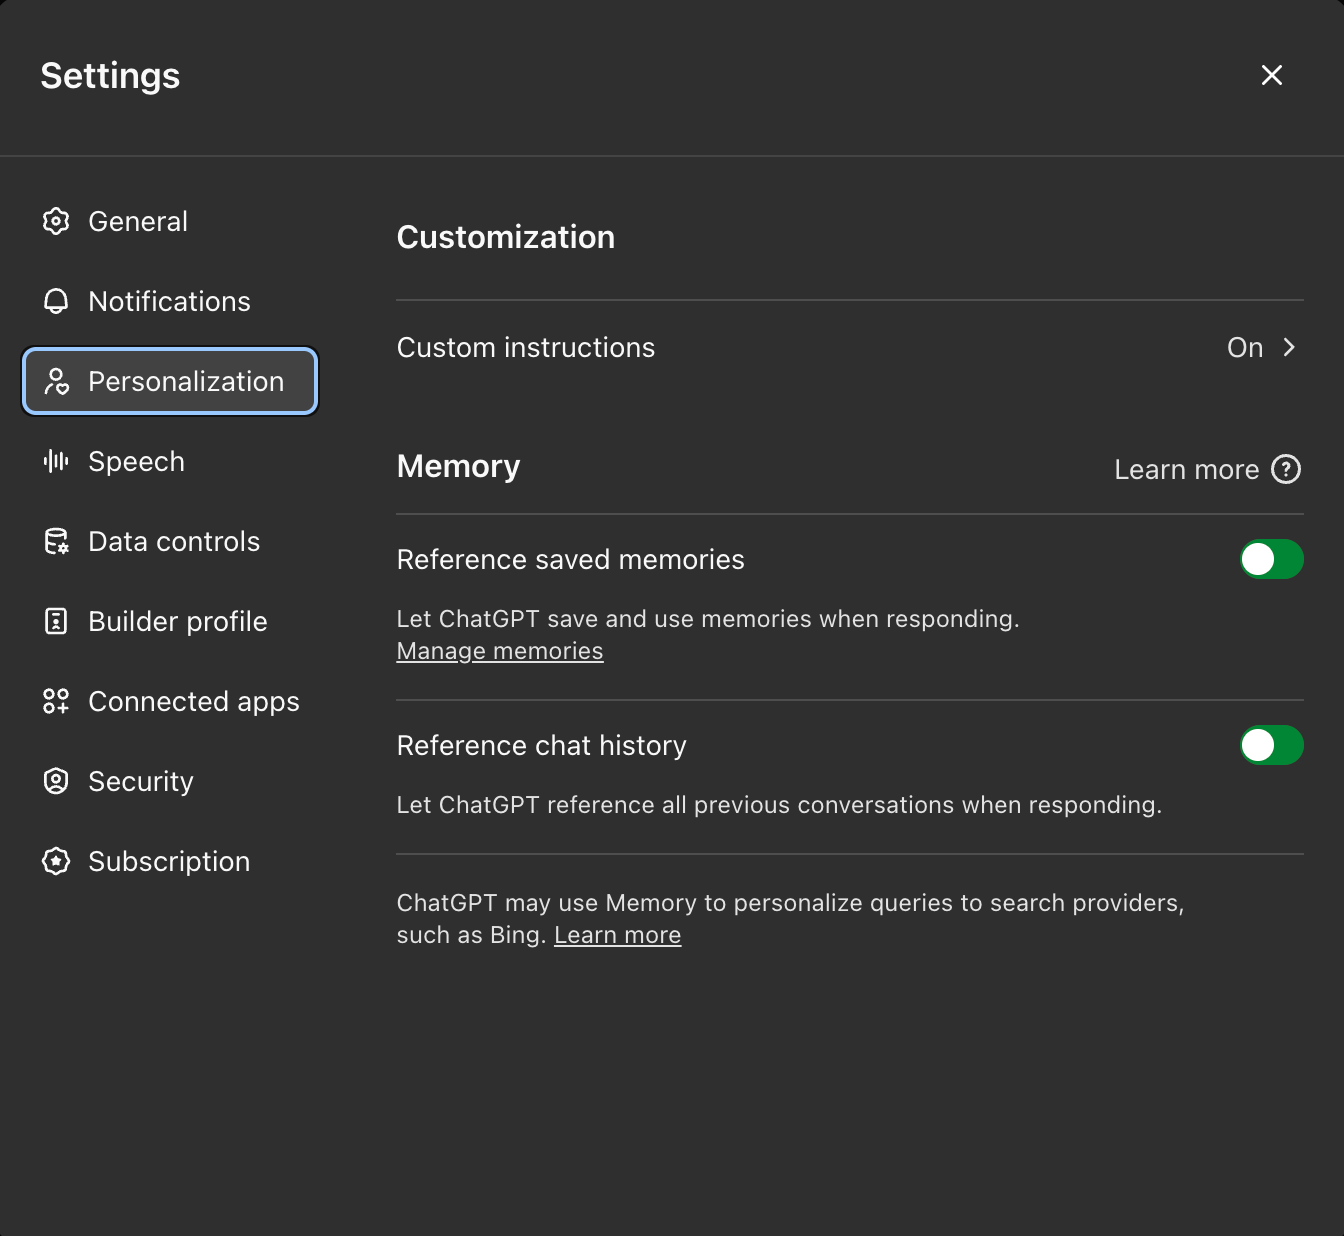Click the Notifications bell icon
Screen dimensions: 1344x1236
(56, 301)
